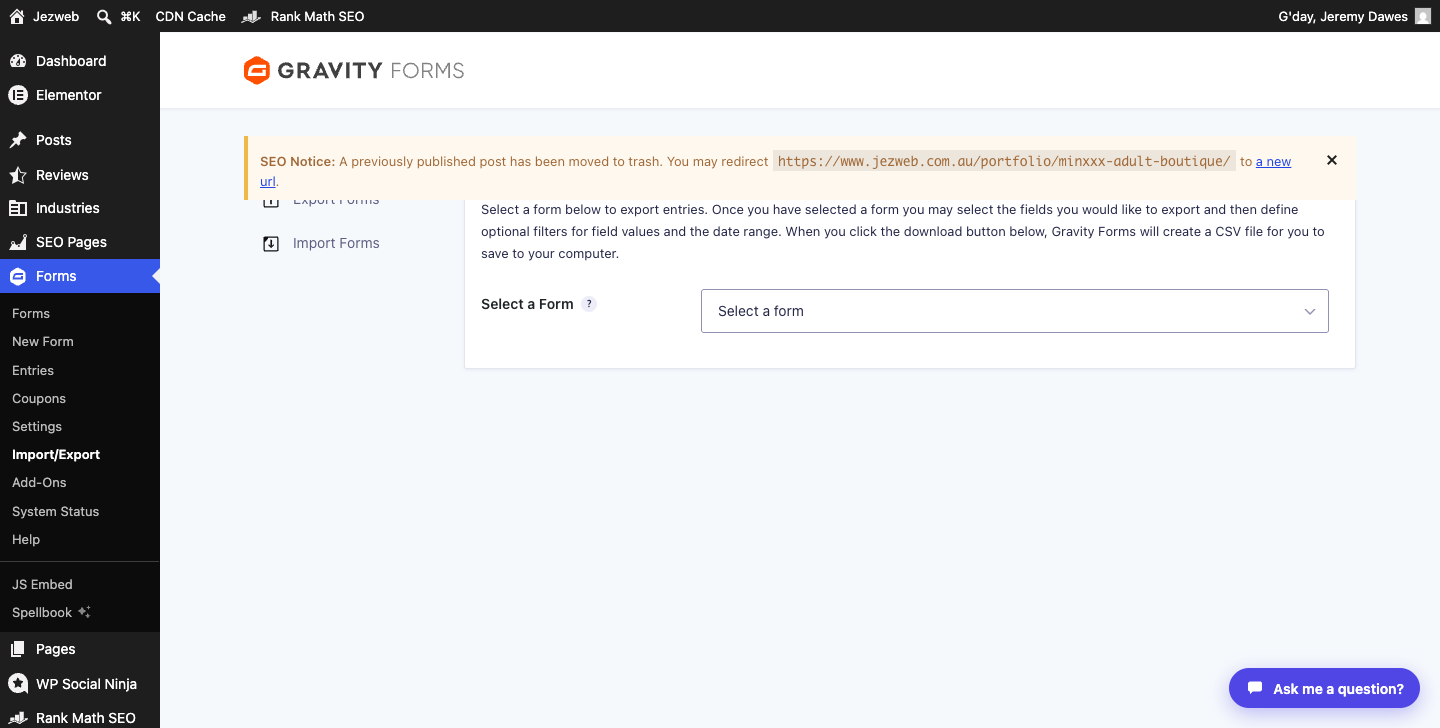Click the Export Forms tab icon

pos(271,203)
